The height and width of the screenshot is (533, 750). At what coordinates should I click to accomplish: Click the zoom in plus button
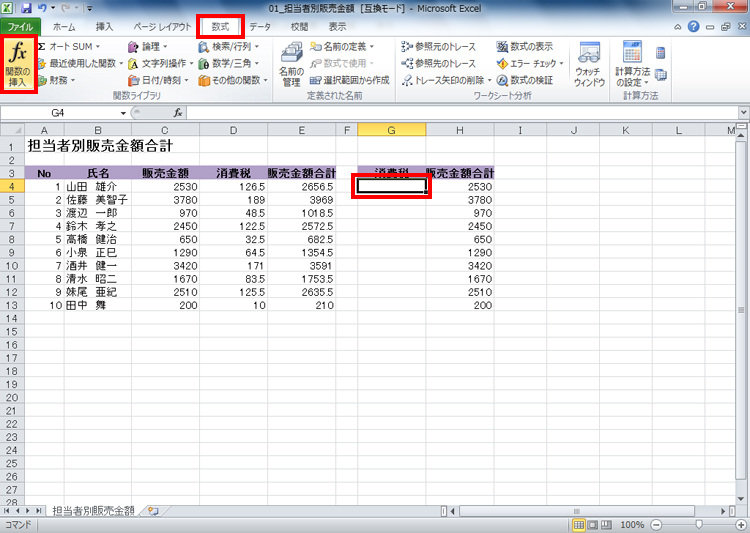click(x=741, y=525)
